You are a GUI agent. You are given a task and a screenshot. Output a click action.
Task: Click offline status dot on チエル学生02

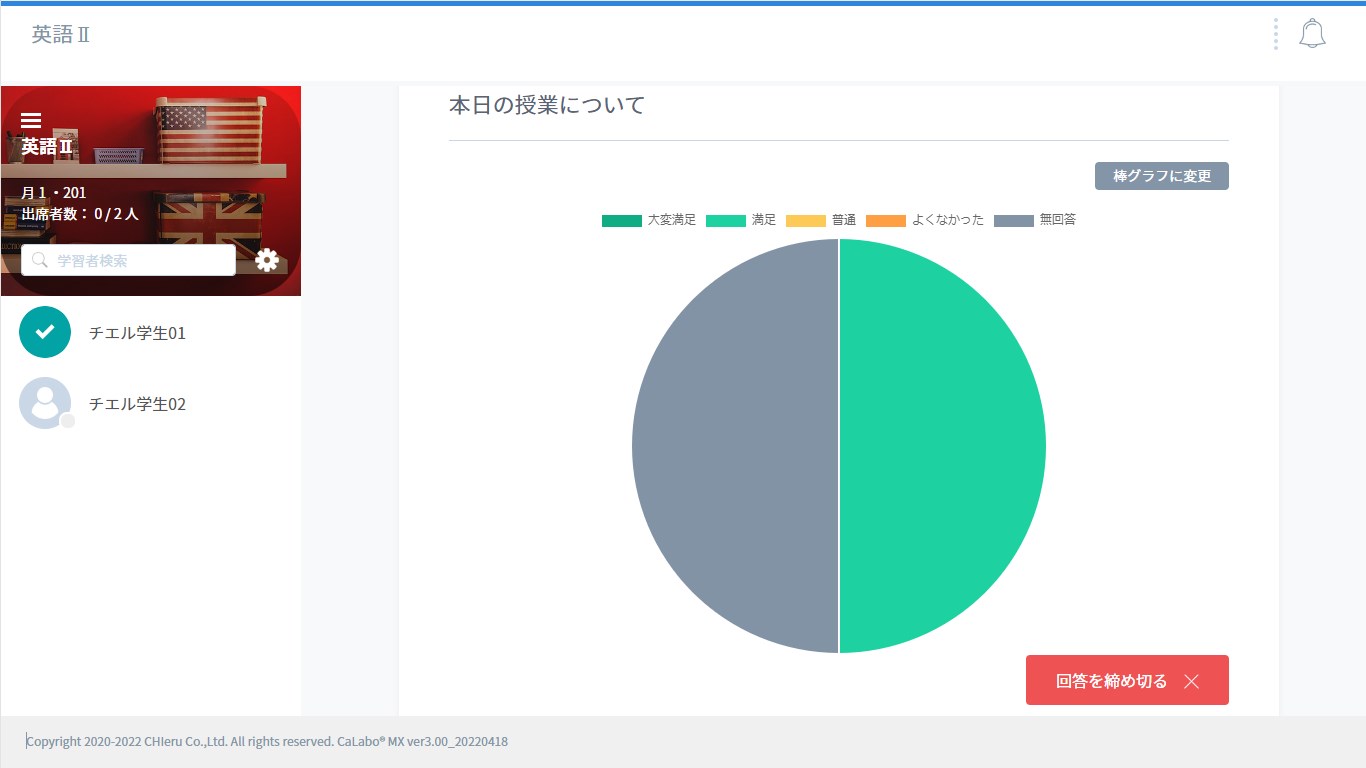pyautogui.click(x=68, y=421)
